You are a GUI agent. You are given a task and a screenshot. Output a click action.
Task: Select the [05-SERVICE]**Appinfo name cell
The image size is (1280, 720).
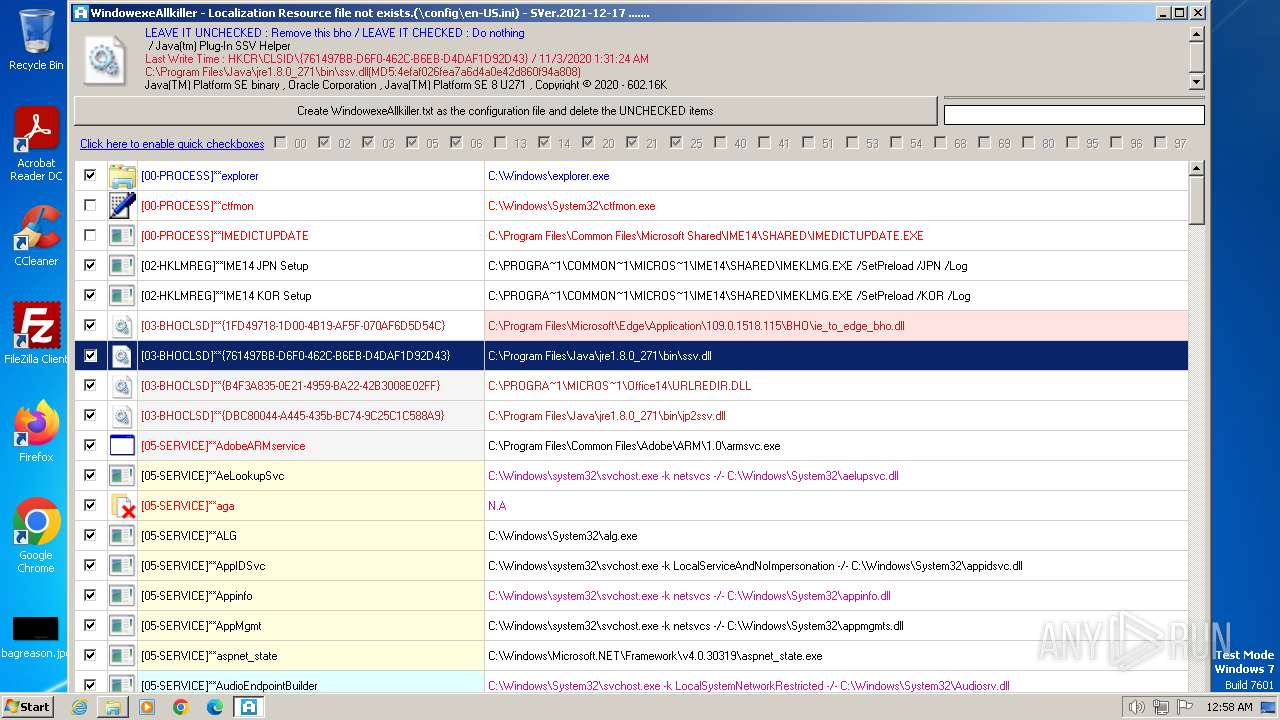point(311,596)
